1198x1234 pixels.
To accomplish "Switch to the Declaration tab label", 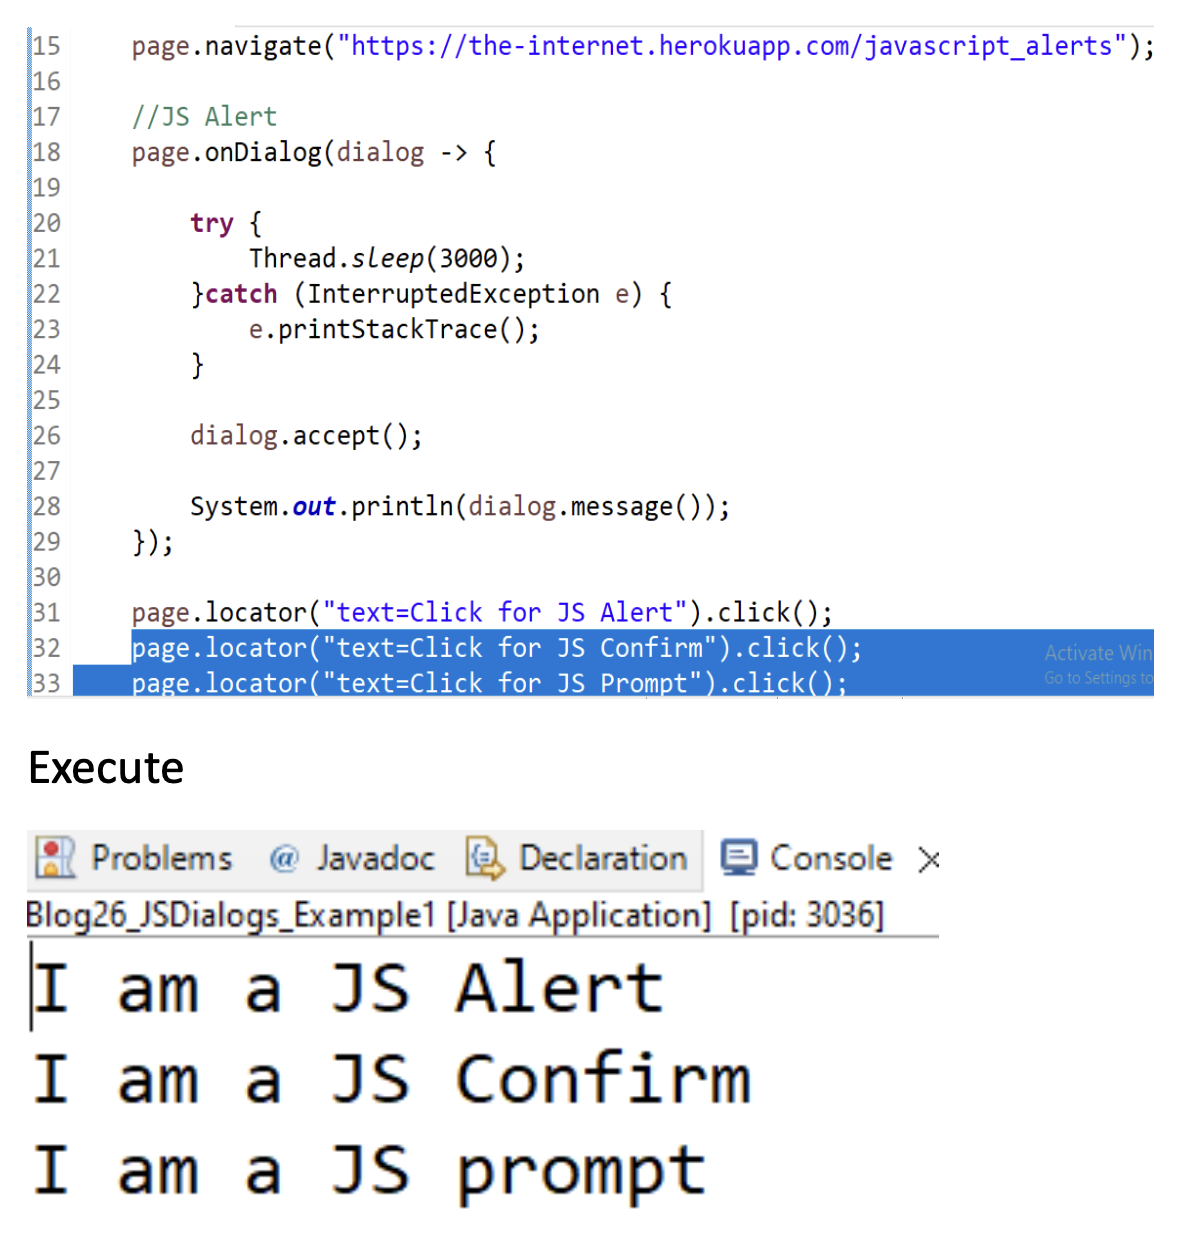I will coord(603,859).
